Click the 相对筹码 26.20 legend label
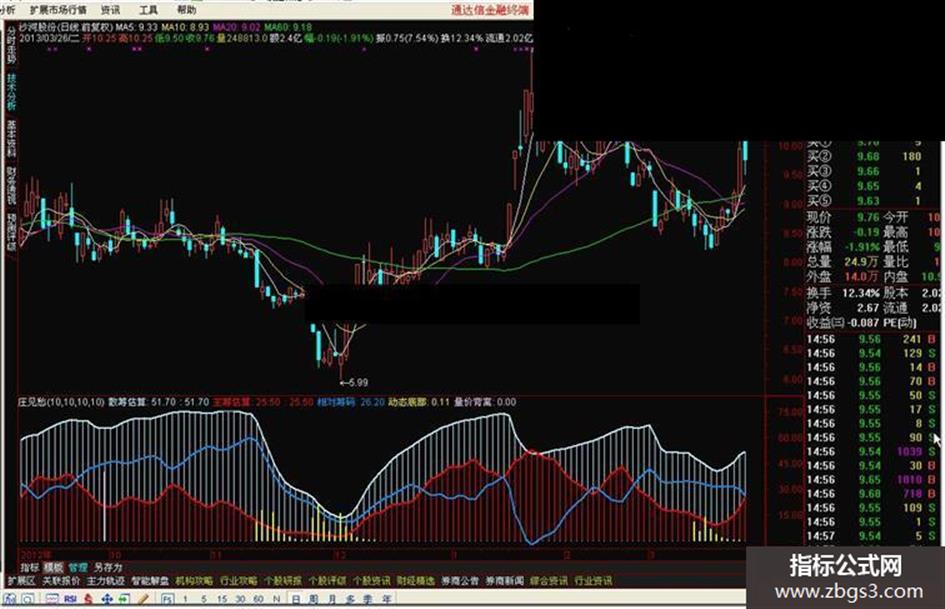The image size is (945, 609). point(351,402)
